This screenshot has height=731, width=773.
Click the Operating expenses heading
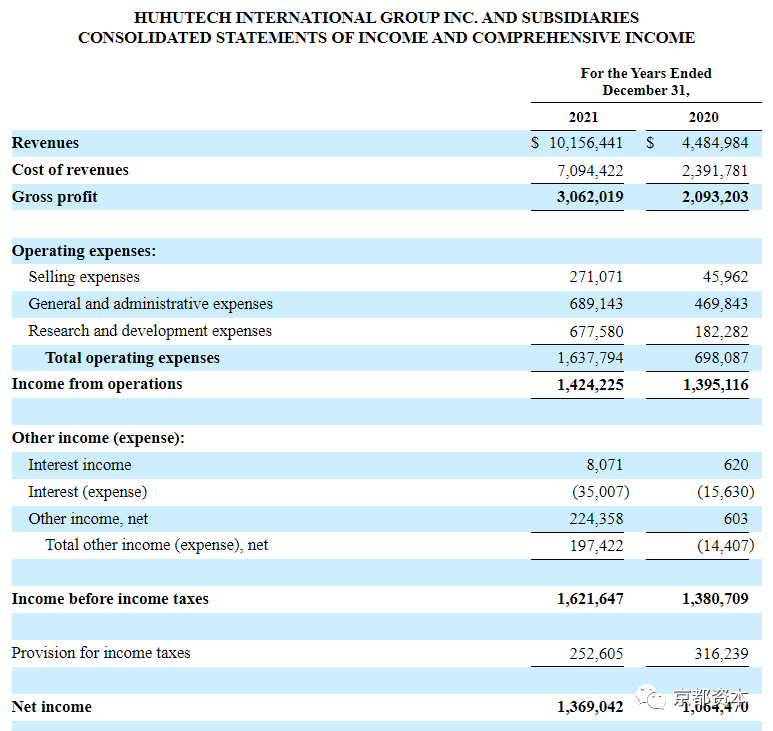[84, 251]
